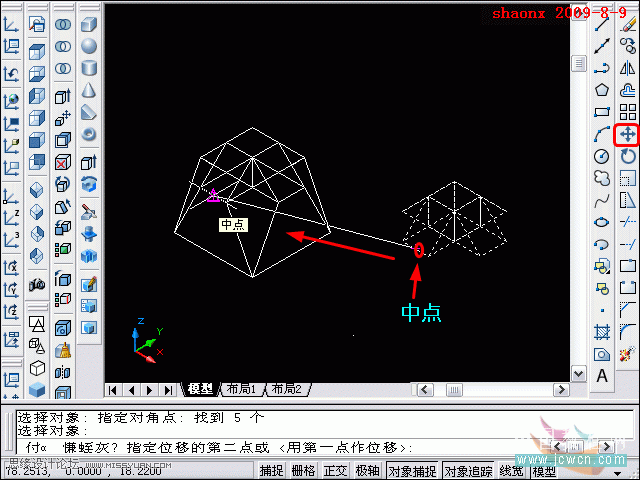Select the Hatch tool
Screen dimensions: 640x480
[x=602, y=332]
